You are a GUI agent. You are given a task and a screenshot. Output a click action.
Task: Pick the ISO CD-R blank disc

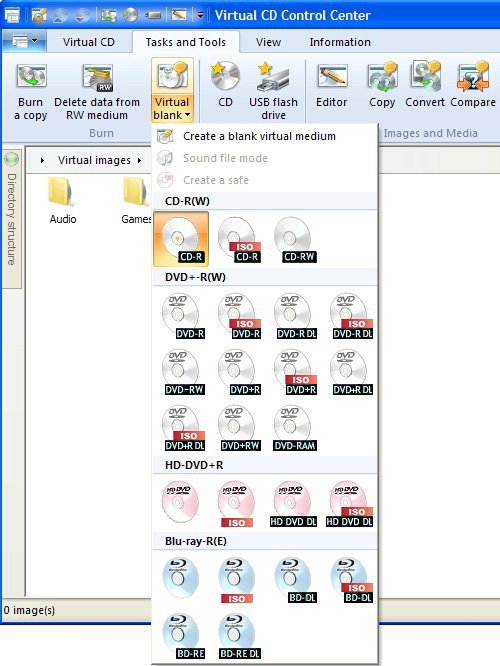[239, 240]
